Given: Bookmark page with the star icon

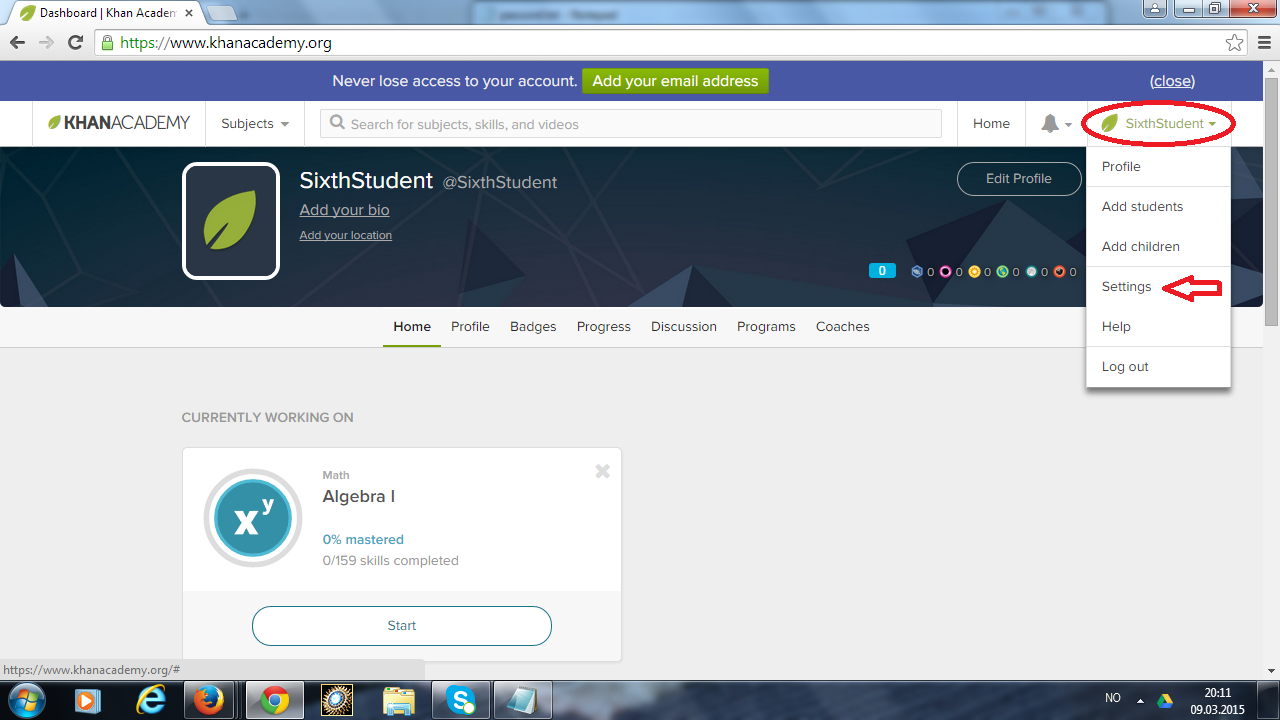Looking at the screenshot, I should (x=1235, y=43).
